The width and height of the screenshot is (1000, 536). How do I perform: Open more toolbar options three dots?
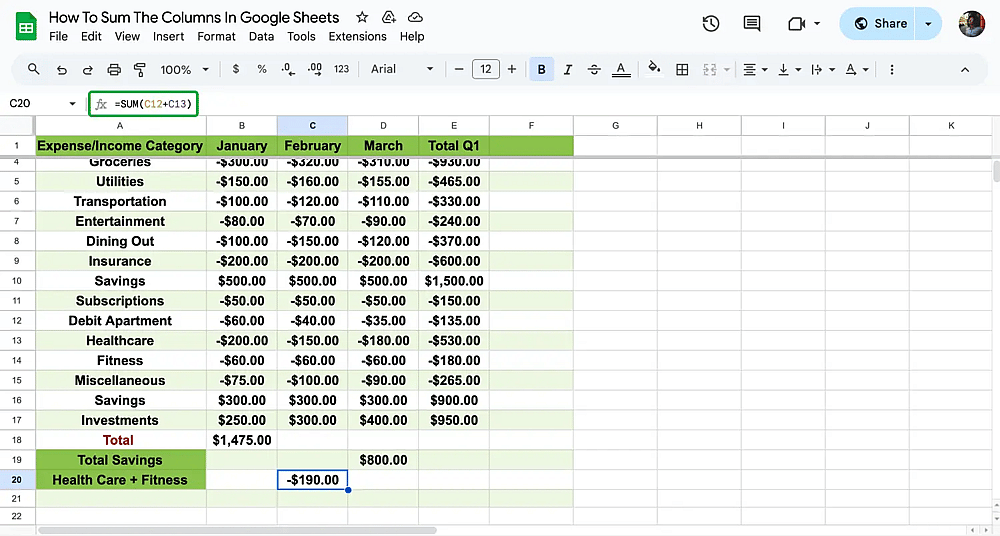(x=892, y=70)
